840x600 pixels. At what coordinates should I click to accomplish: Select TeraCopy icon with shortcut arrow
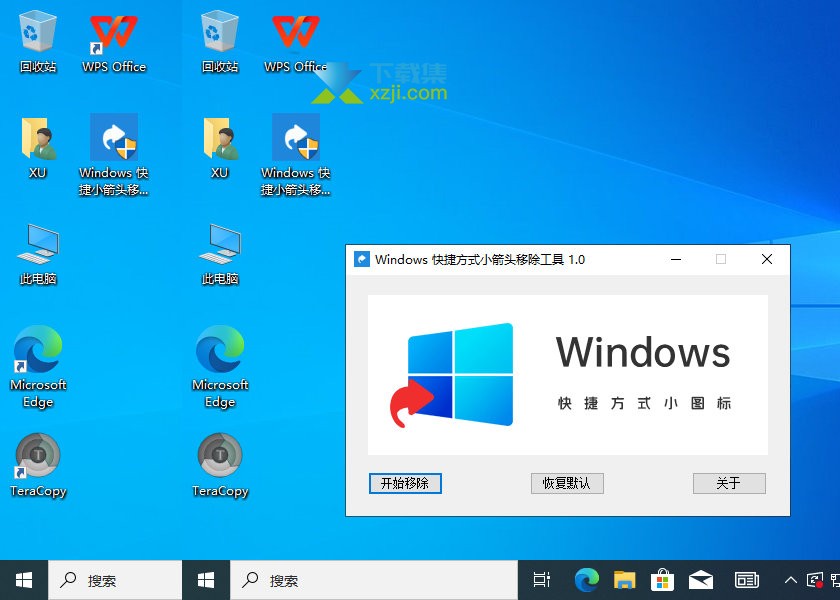(38, 466)
